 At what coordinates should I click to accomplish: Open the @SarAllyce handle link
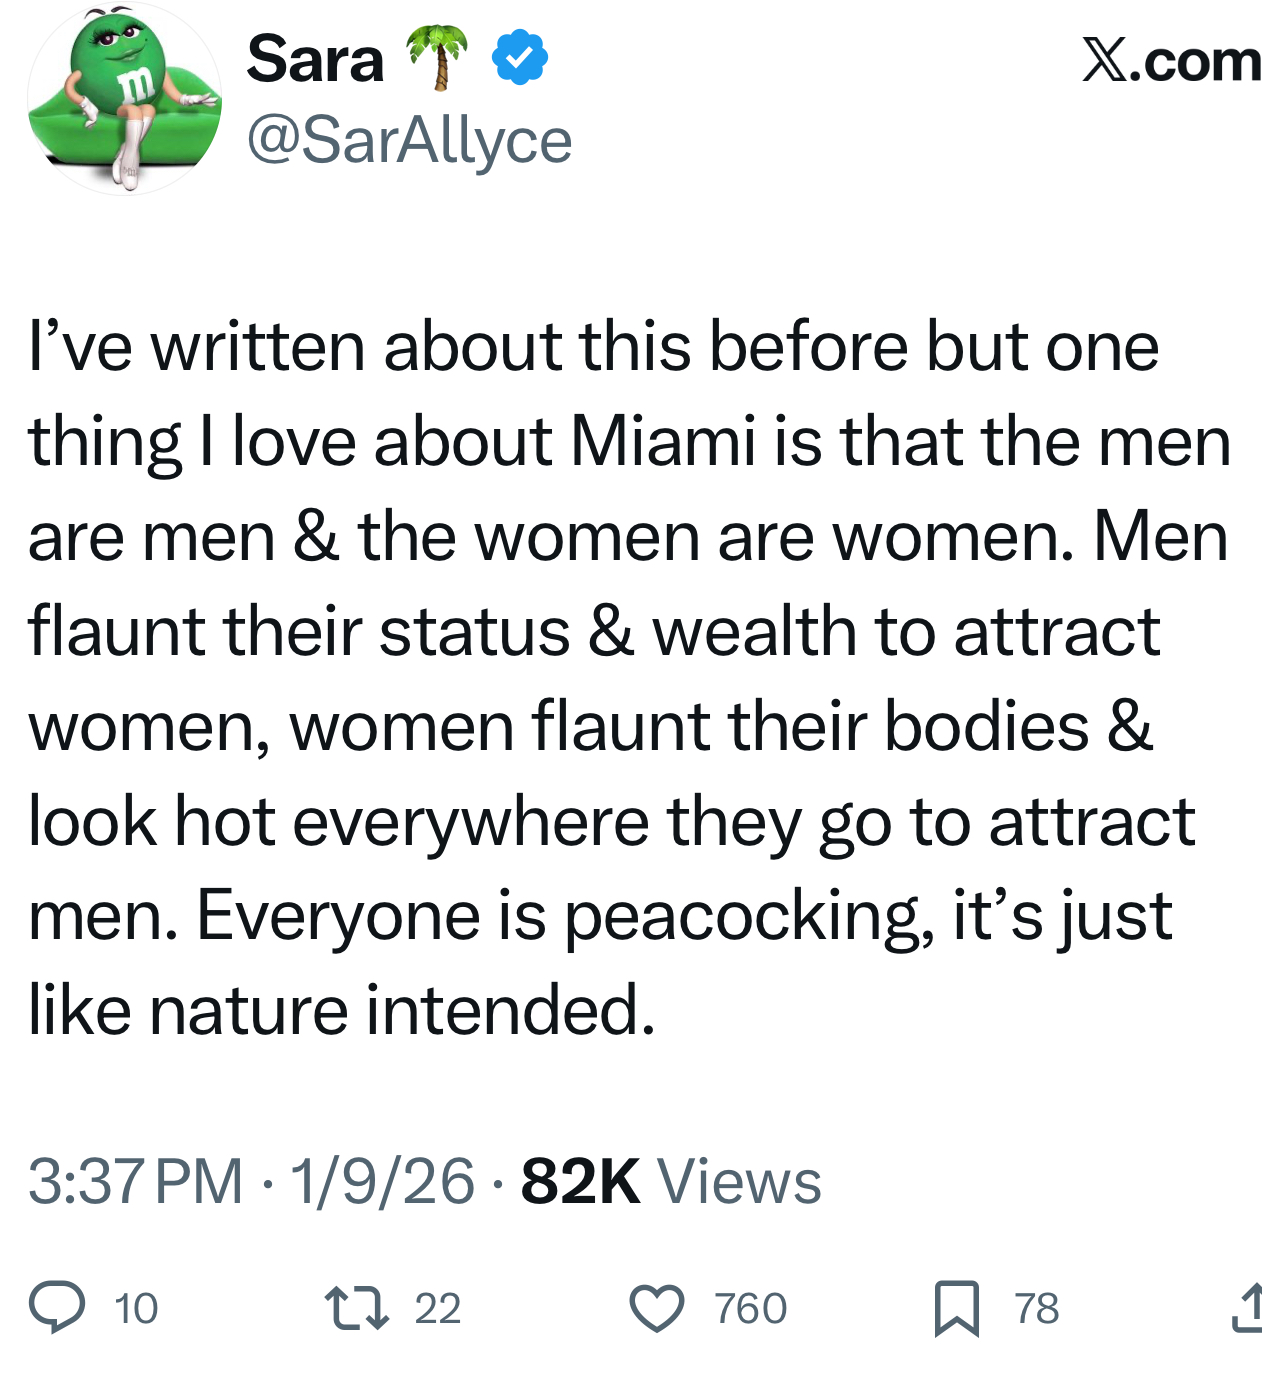click(409, 140)
